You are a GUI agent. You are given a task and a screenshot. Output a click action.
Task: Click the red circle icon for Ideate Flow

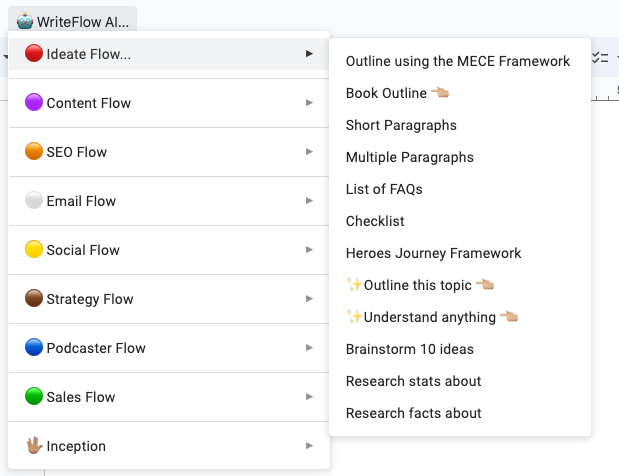(34, 53)
